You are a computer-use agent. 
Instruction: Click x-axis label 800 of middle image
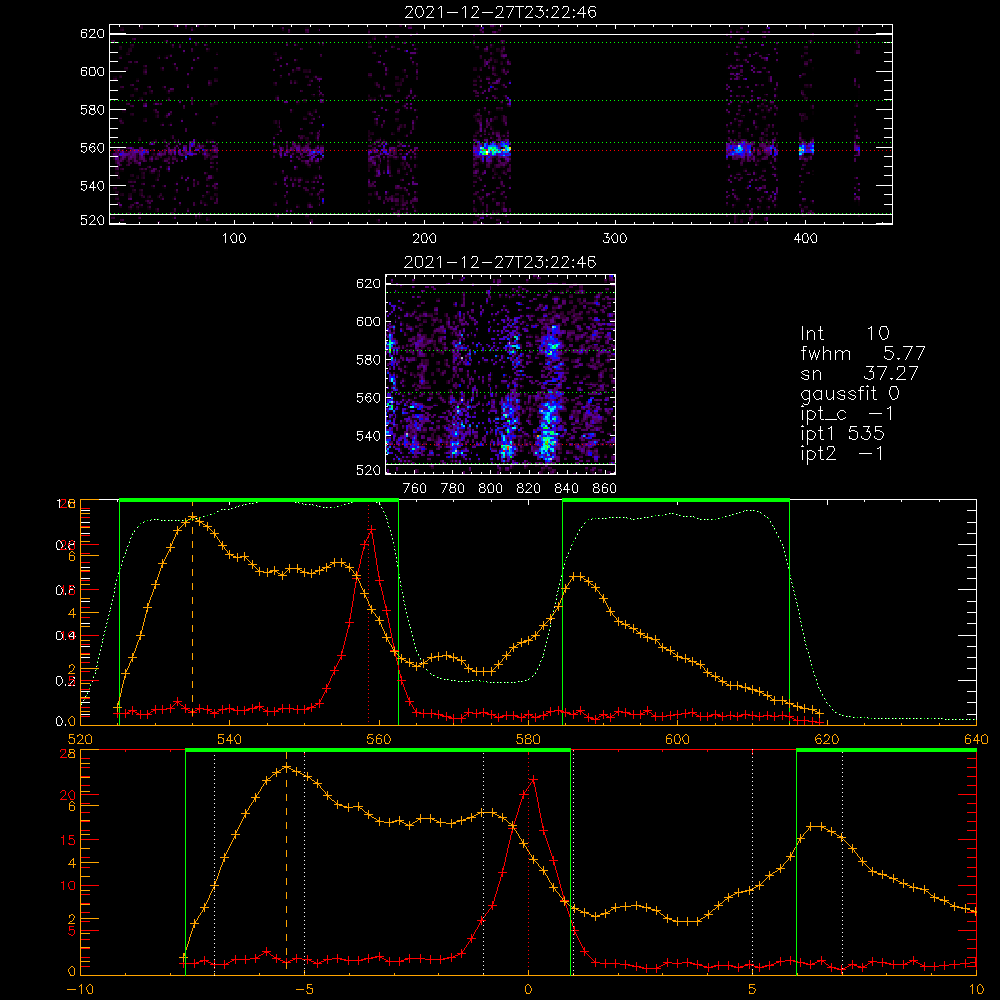[490, 489]
